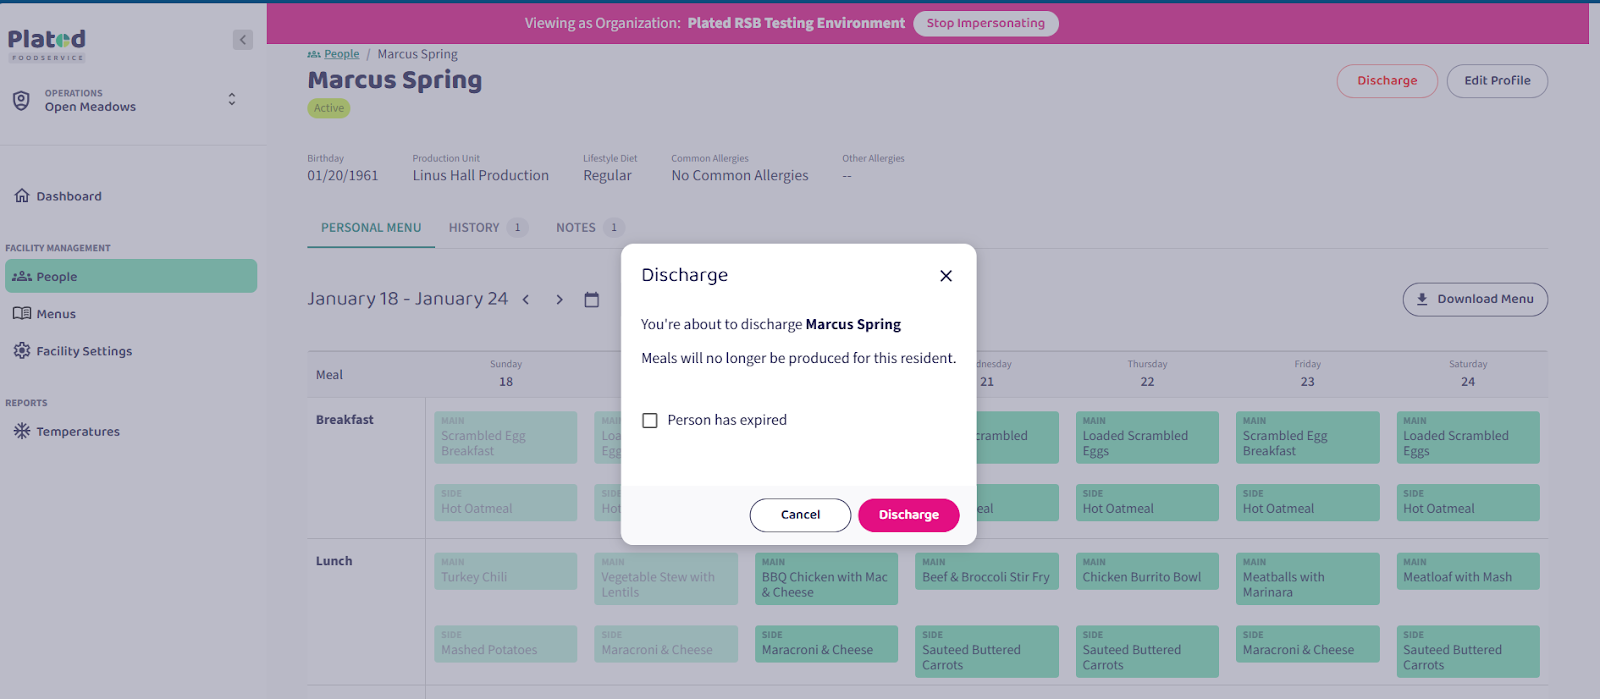Collapse the sidebar with chevron icon
This screenshot has width=1600, height=699.
(x=243, y=40)
